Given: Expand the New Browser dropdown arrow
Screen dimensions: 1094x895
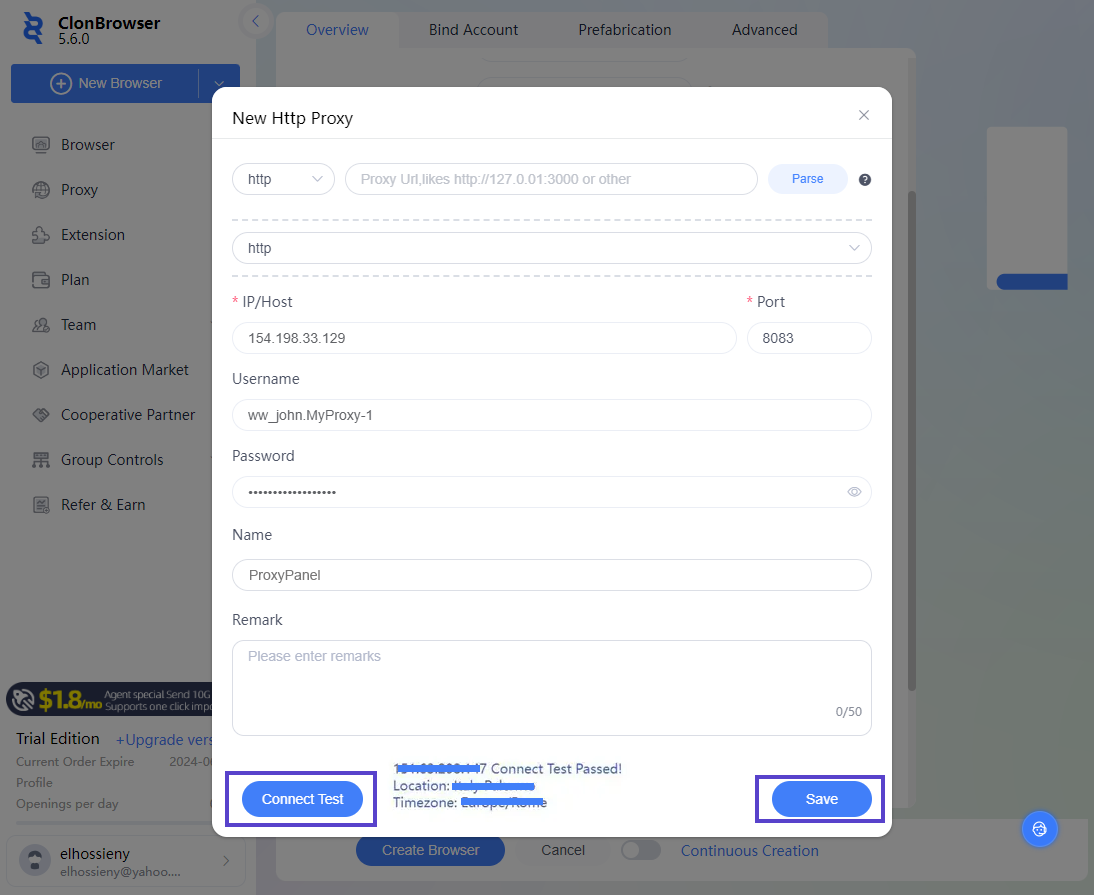Looking at the screenshot, I should click(x=219, y=83).
